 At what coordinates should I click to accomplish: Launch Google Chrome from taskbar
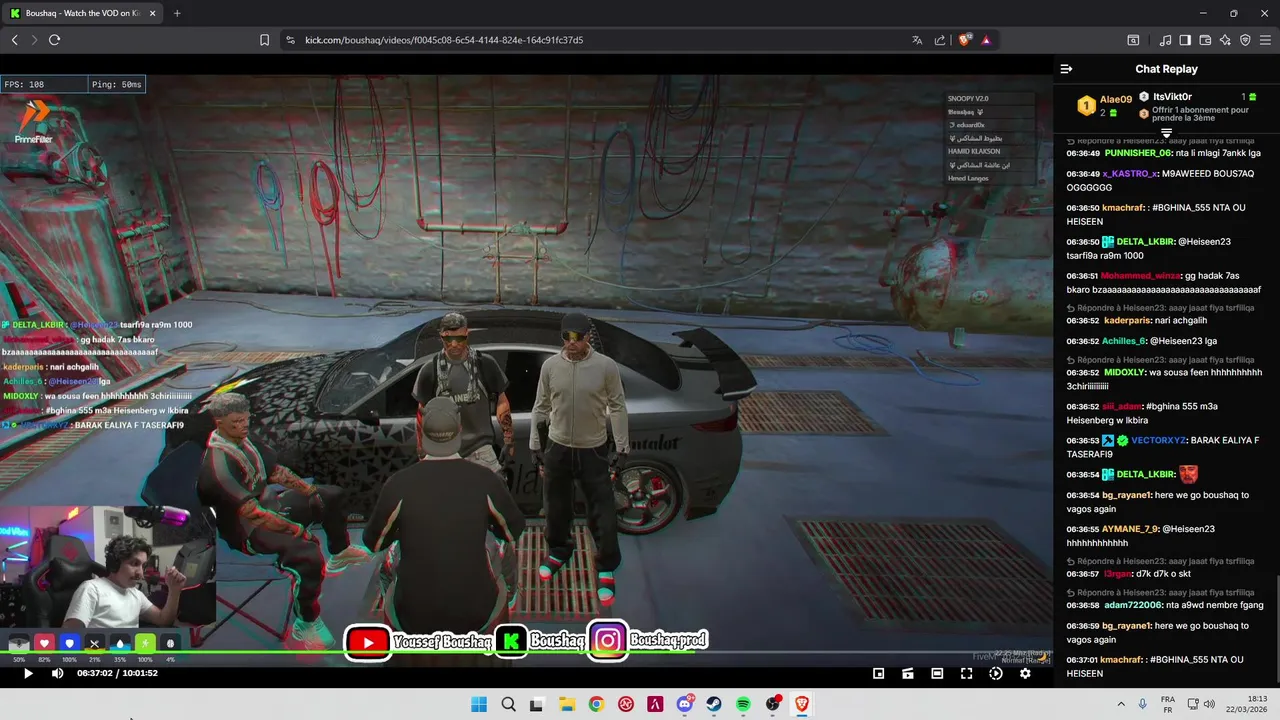[596, 704]
